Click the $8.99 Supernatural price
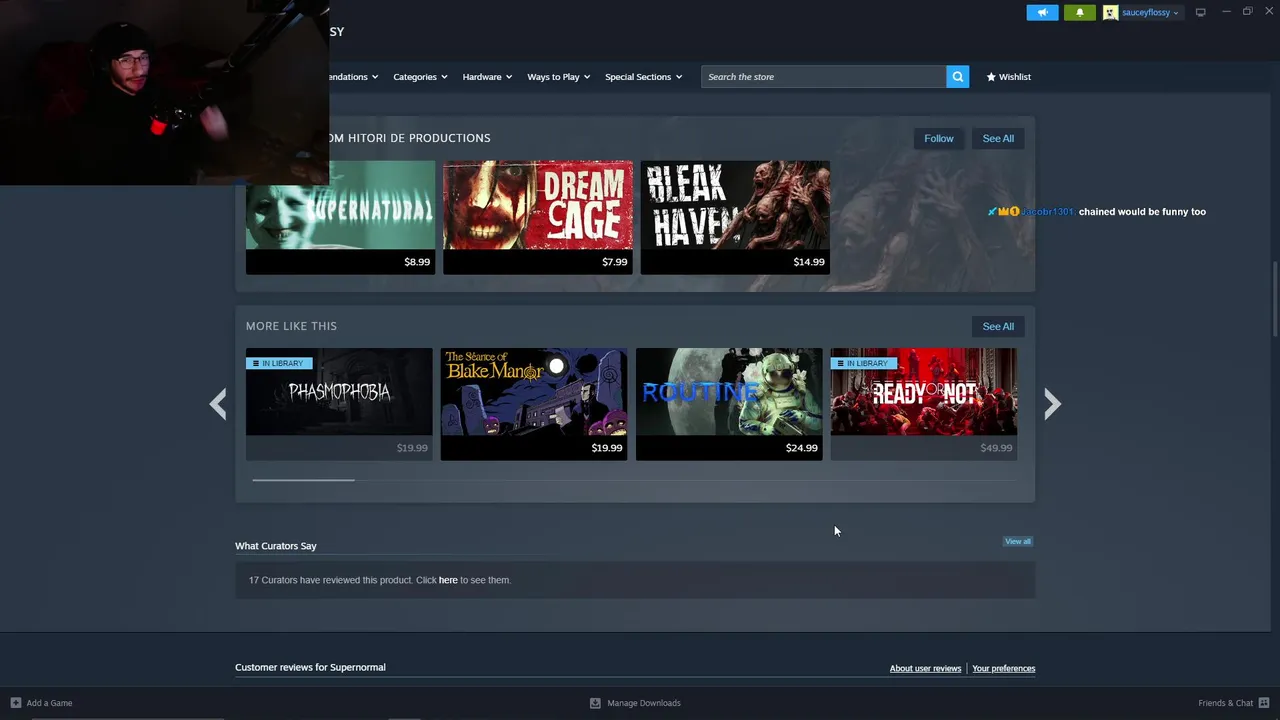 pyautogui.click(x=417, y=262)
